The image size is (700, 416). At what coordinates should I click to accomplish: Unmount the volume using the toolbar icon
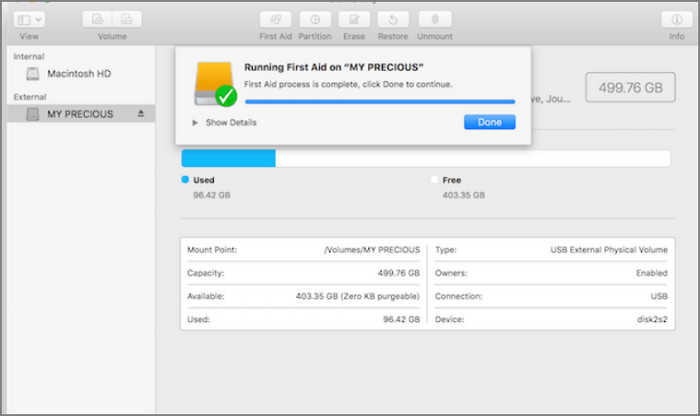click(x=434, y=20)
